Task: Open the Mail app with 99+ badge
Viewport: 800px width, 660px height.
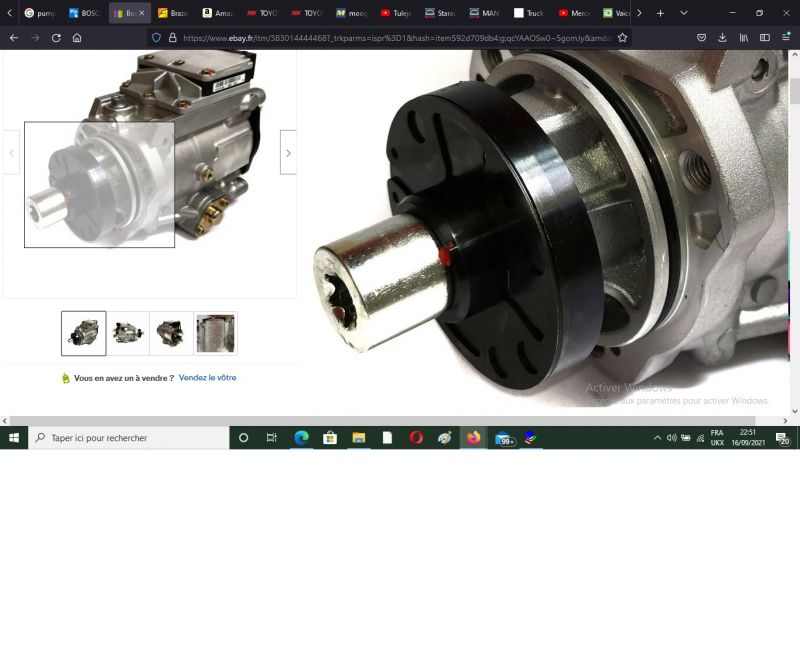Action: [504, 438]
